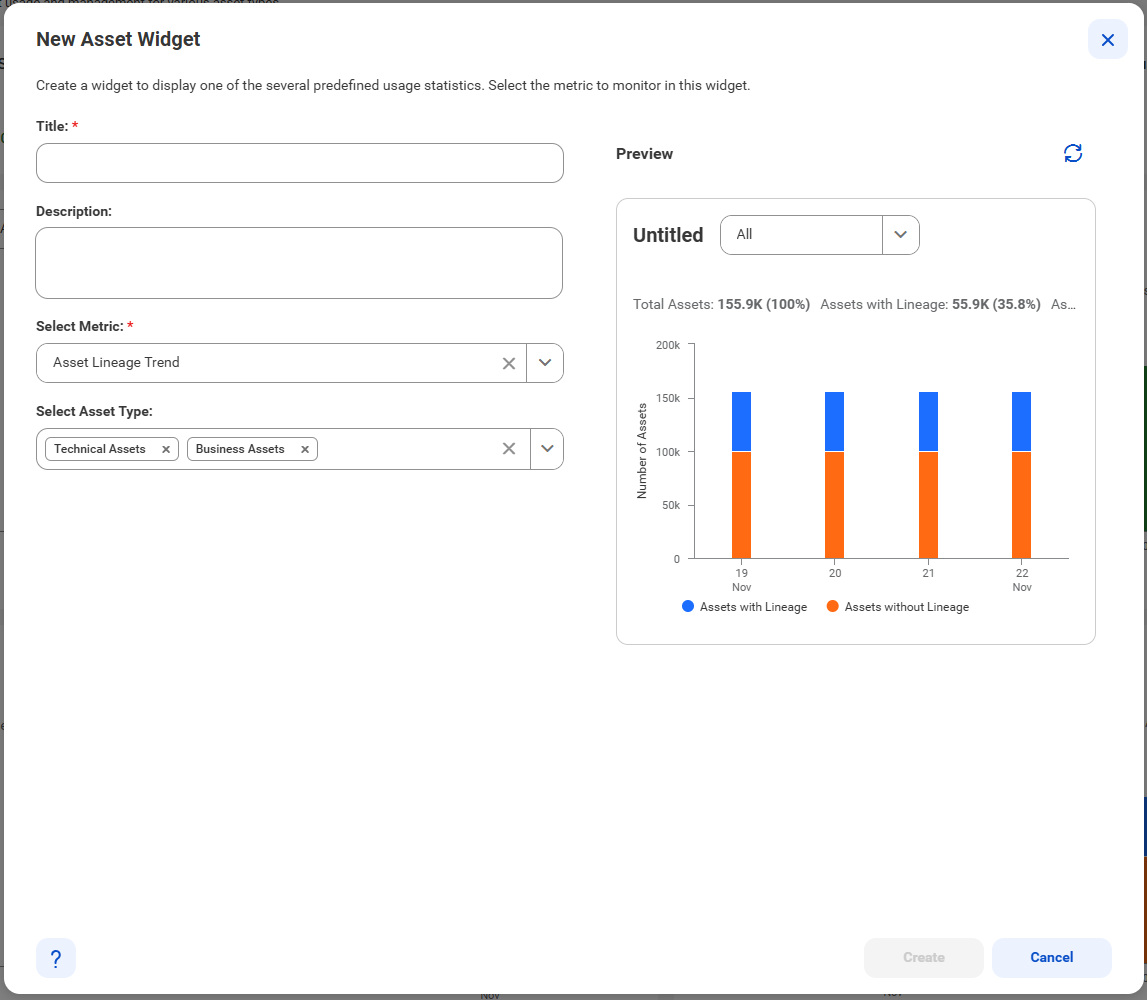Click the Asset Lineage Trend value text
This screenshot has width=1147, height=1000.
pos(116,363)
